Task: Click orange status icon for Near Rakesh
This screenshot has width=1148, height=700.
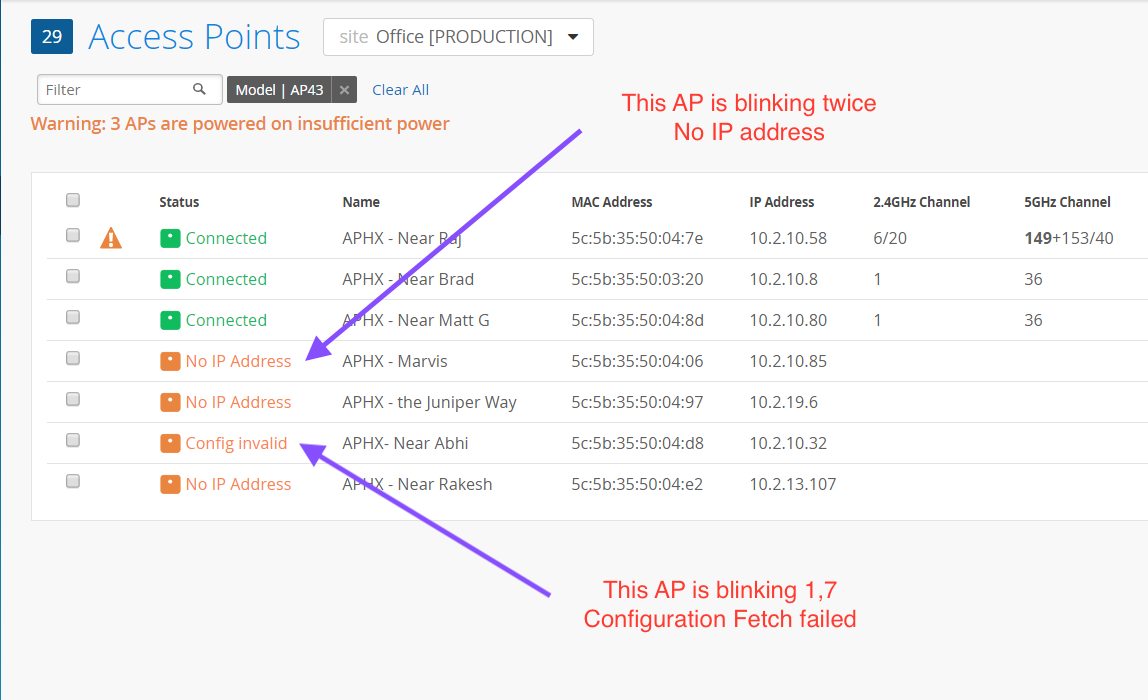Action: [170, 484]
